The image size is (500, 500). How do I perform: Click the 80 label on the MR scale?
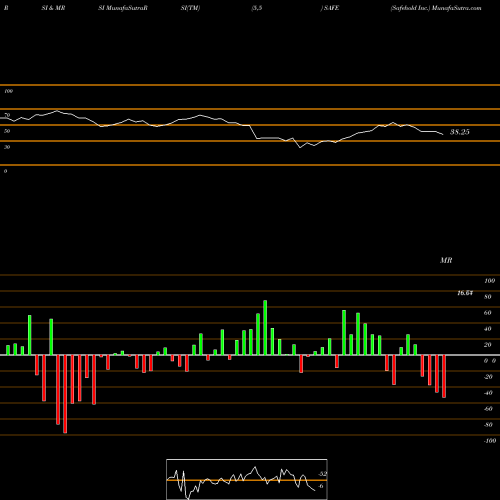tap(488, 297)
